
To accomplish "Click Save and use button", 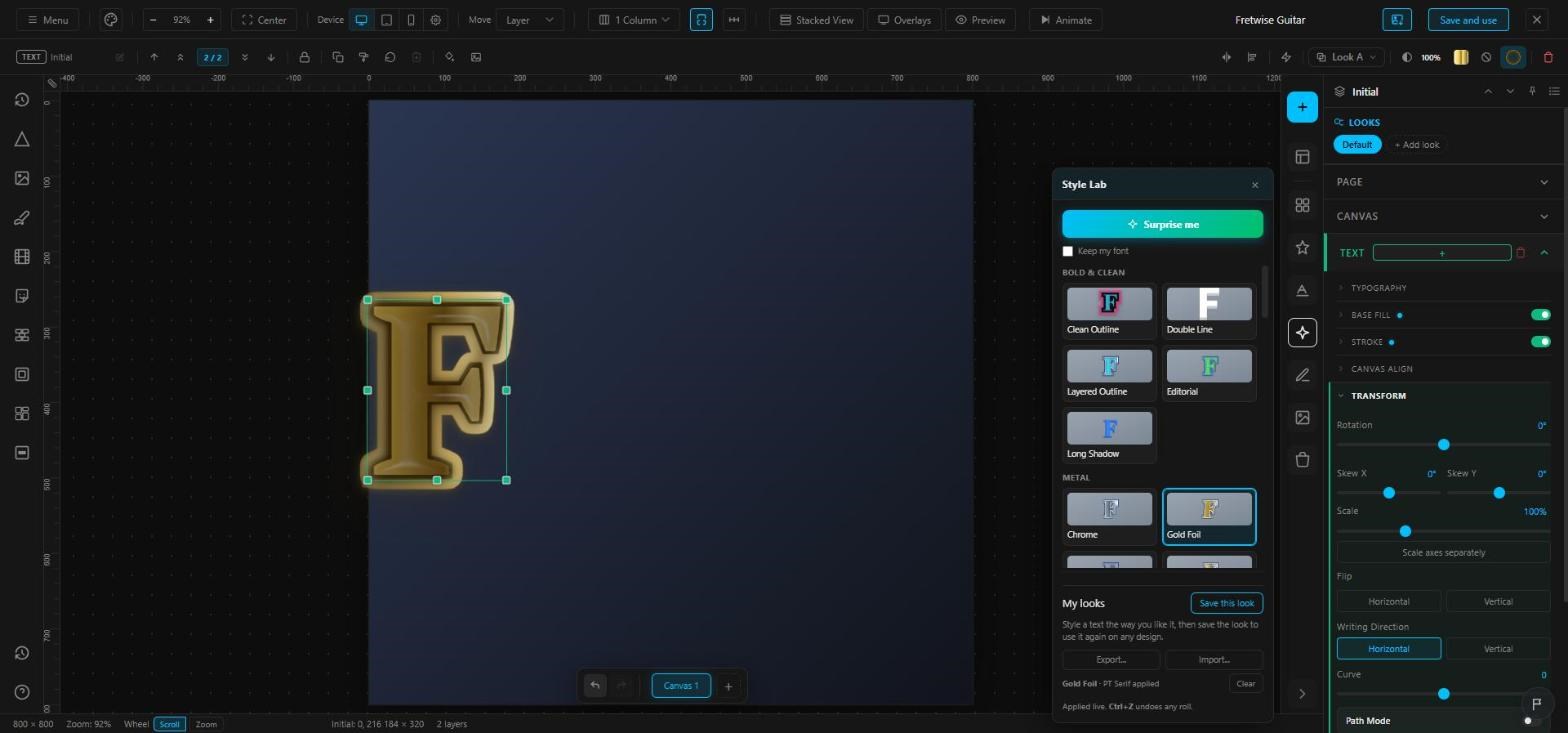I will point(1468,20).
